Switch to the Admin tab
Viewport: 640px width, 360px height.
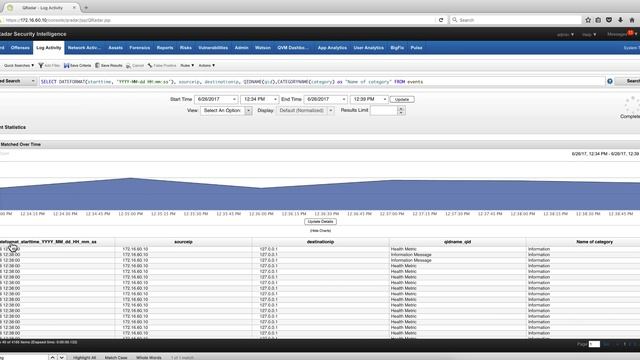242,48
